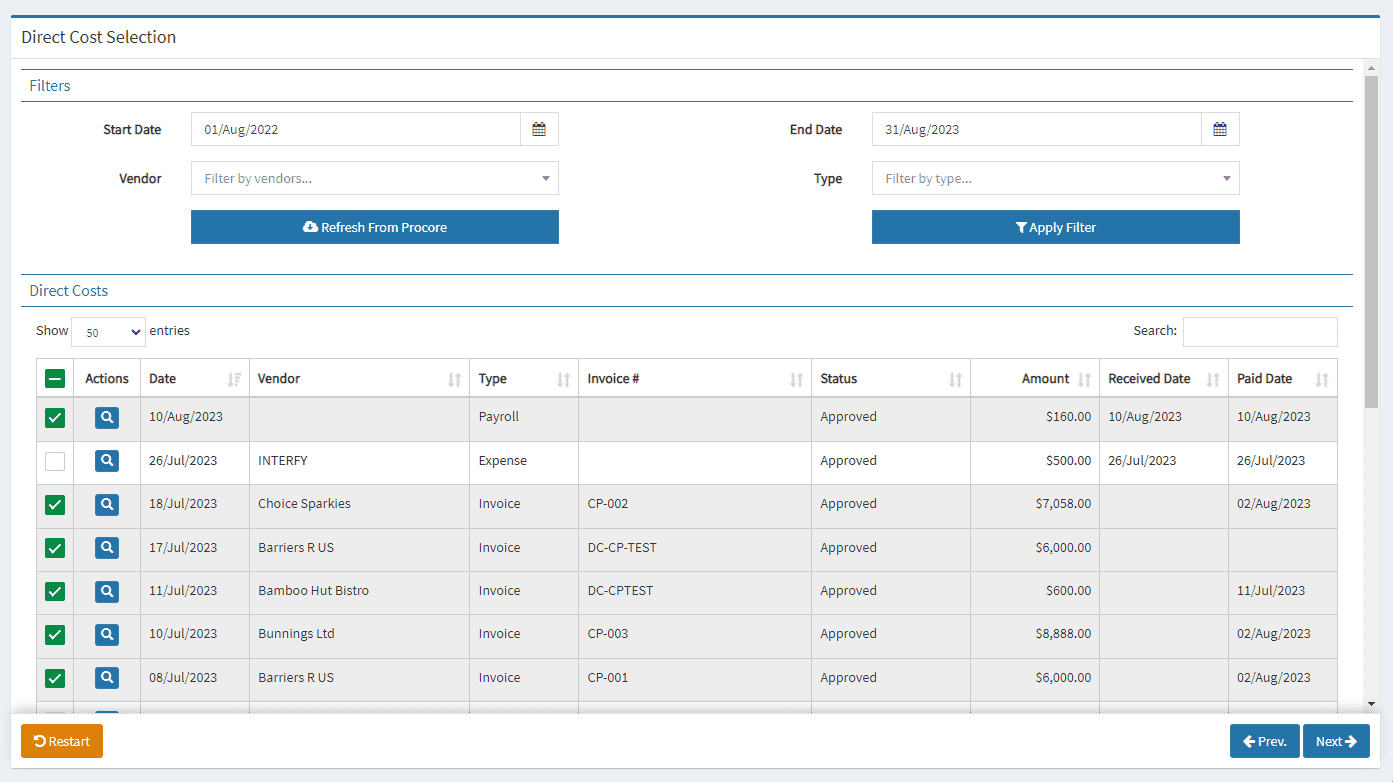Viewport: 1393px width, 782px height.
Task: Toggle the select-all checkbox in table header
Action: (x=55, y=378)
